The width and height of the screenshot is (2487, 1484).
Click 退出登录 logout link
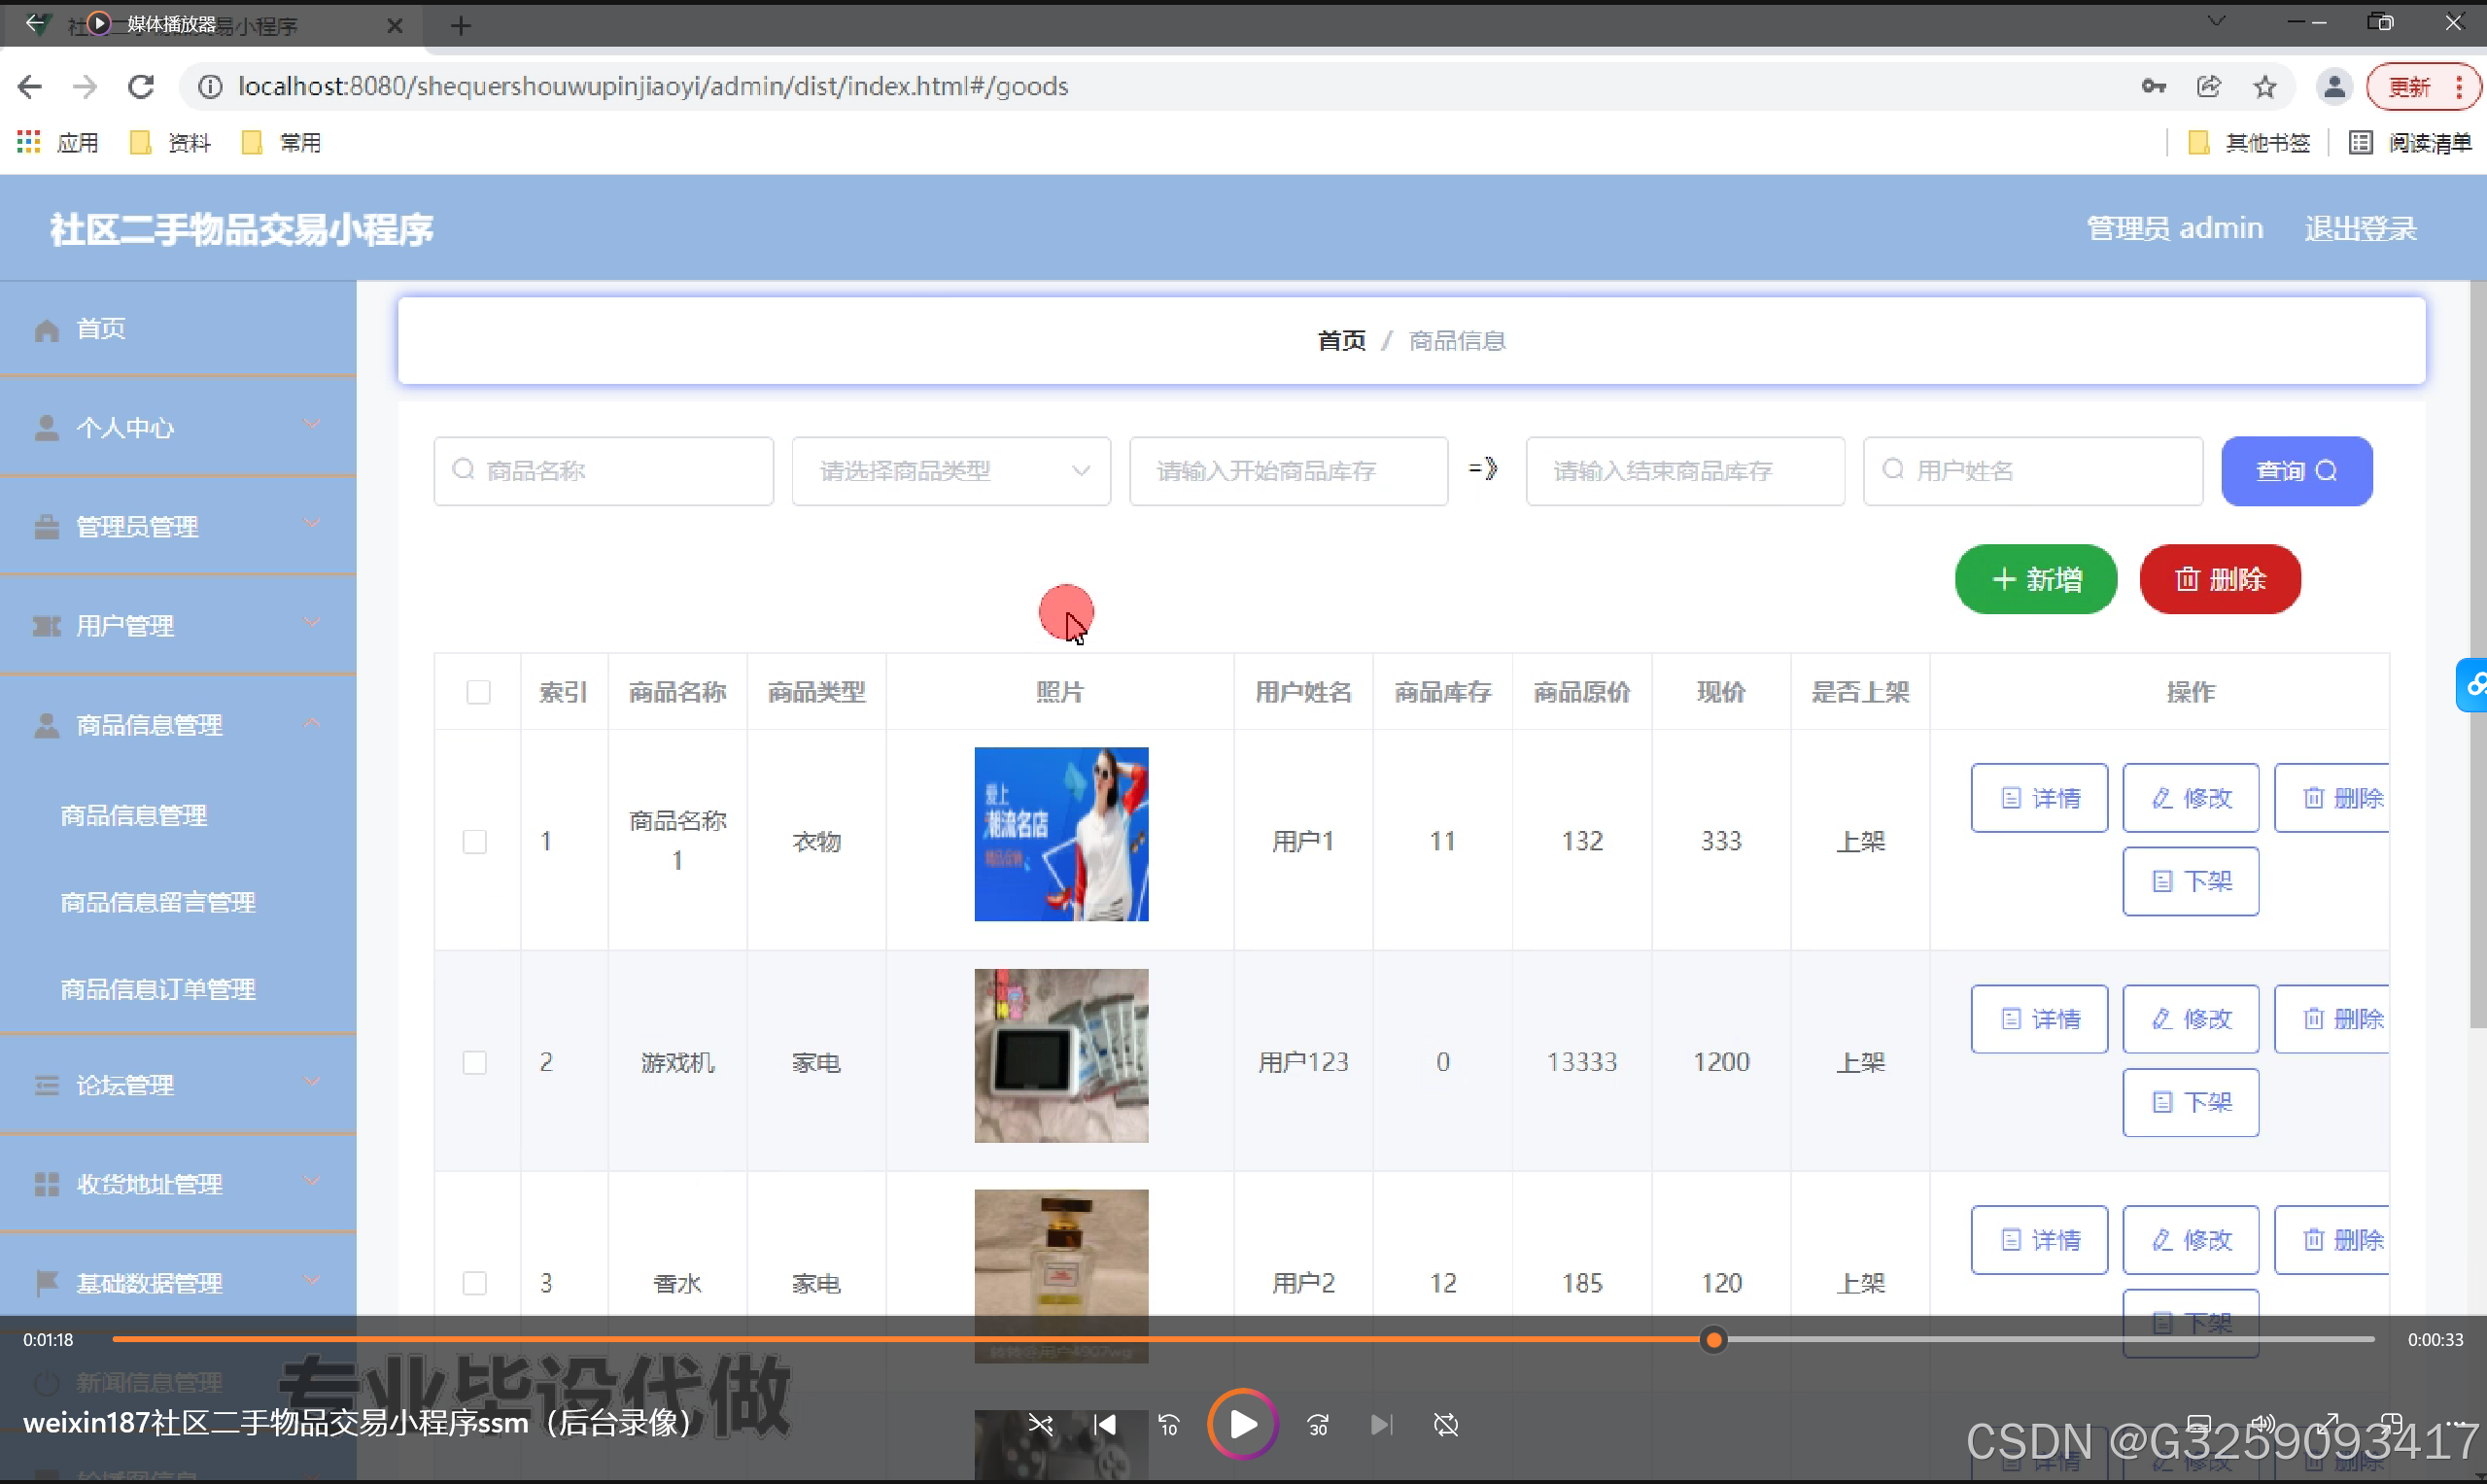click(x=2360, y=229)
